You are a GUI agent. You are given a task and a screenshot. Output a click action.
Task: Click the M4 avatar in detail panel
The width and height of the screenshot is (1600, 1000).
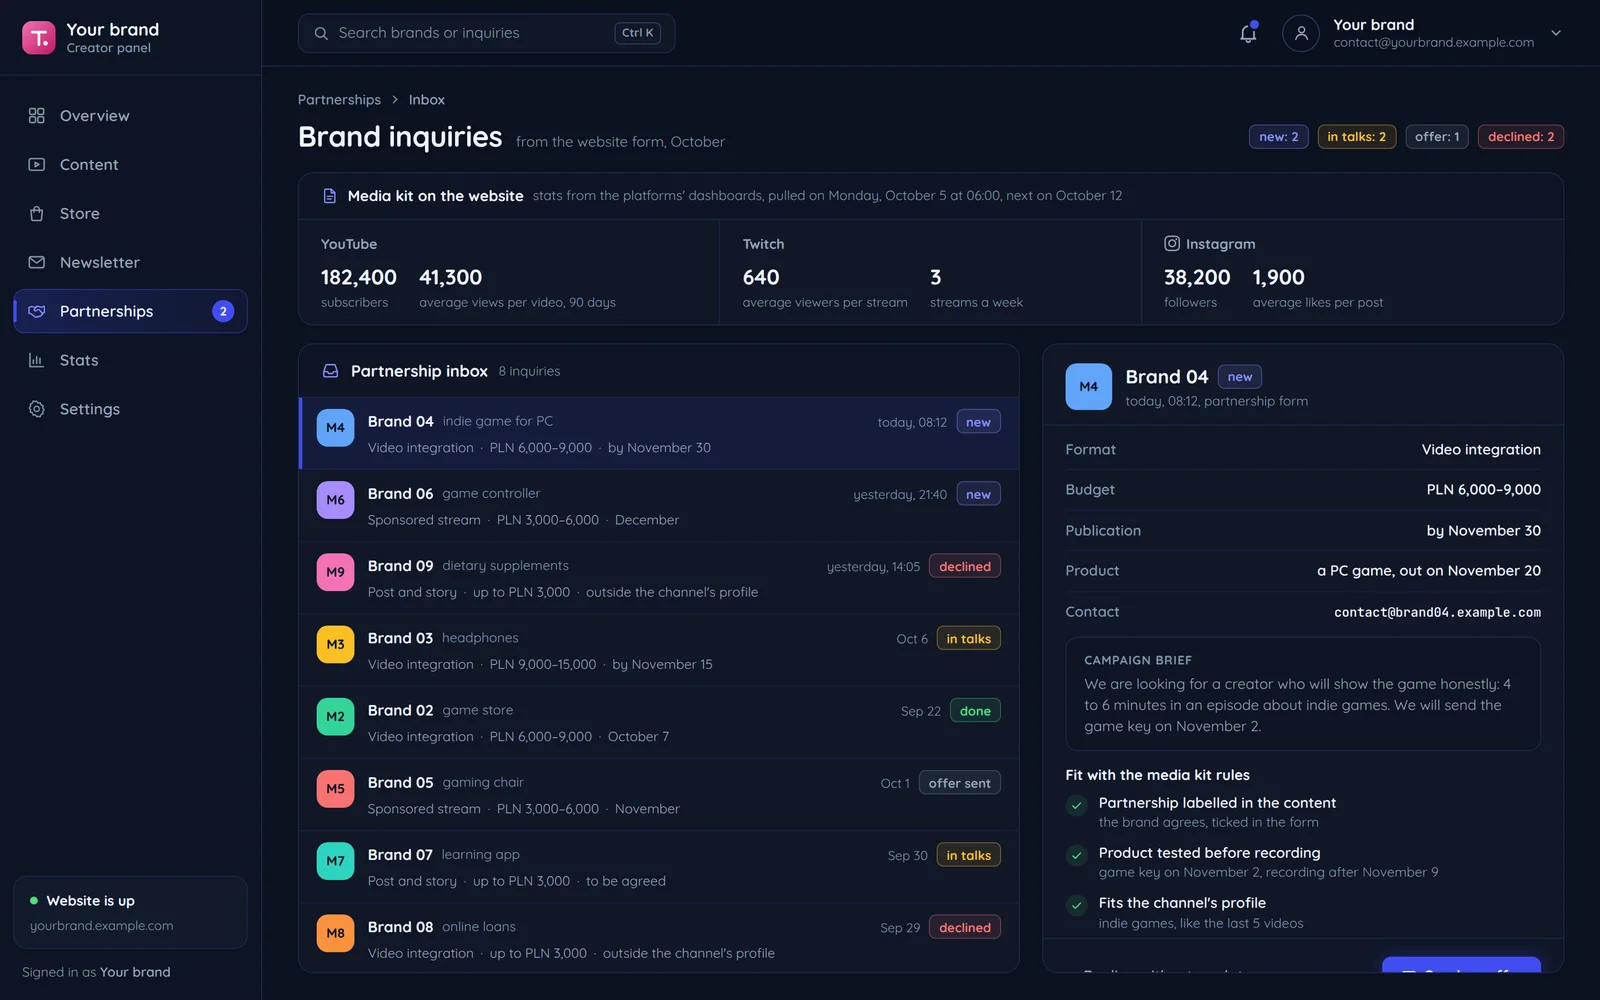(1088, 387)
